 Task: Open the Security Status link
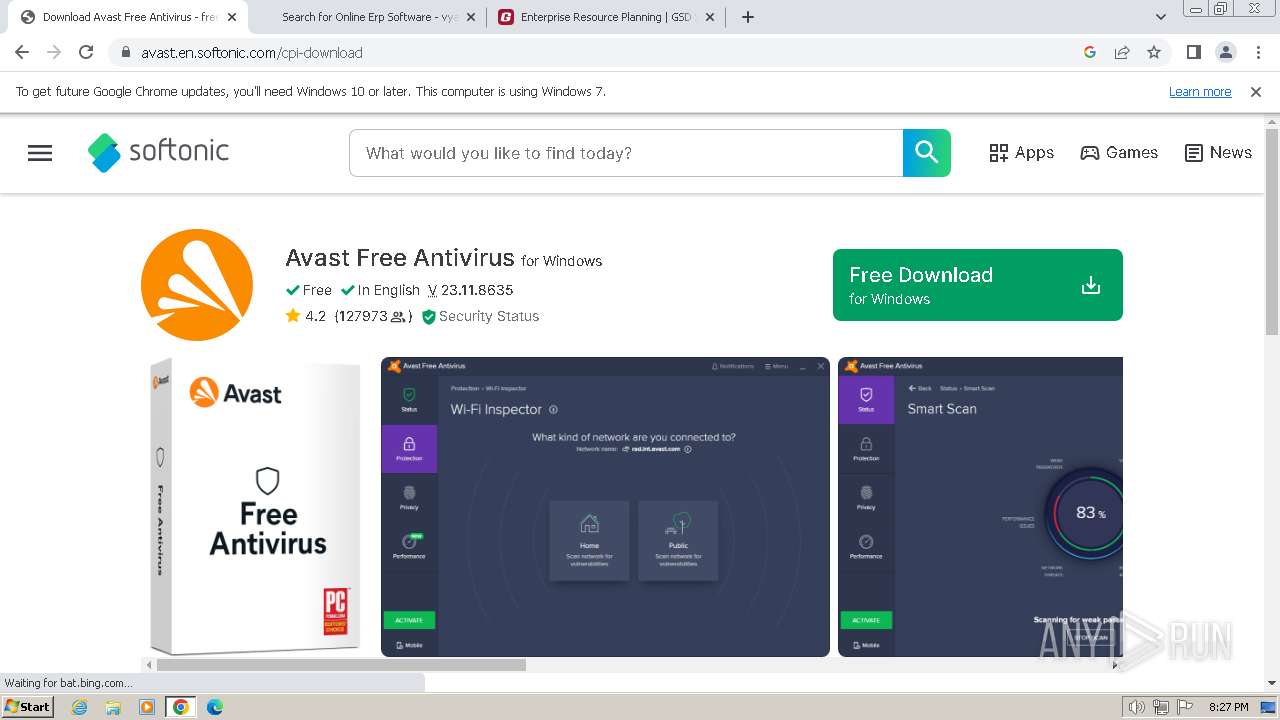480,316
